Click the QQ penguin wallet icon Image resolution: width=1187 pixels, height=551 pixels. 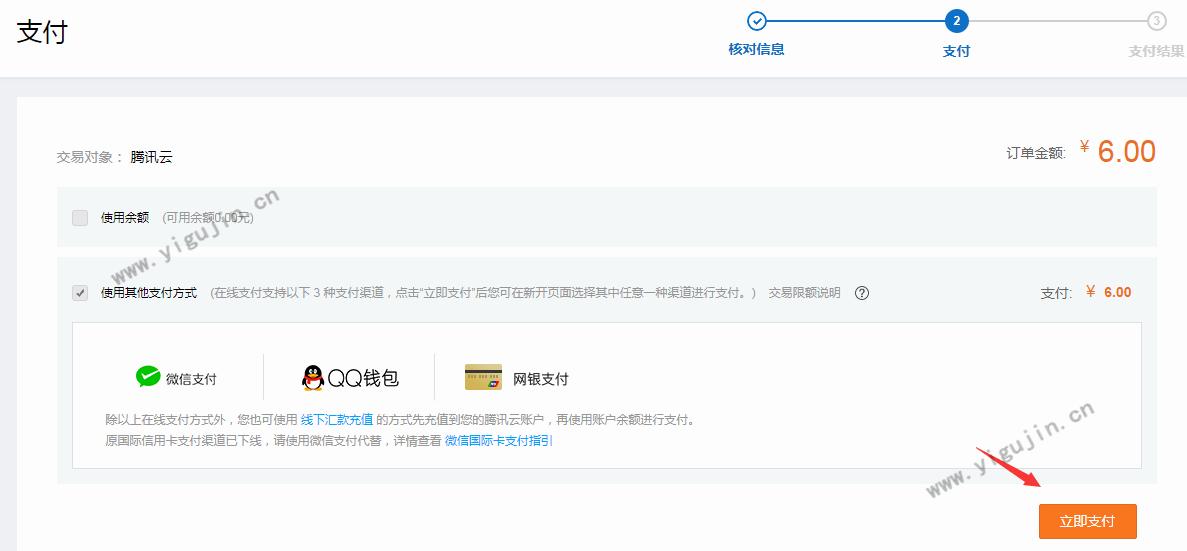(x=313, y=378)
